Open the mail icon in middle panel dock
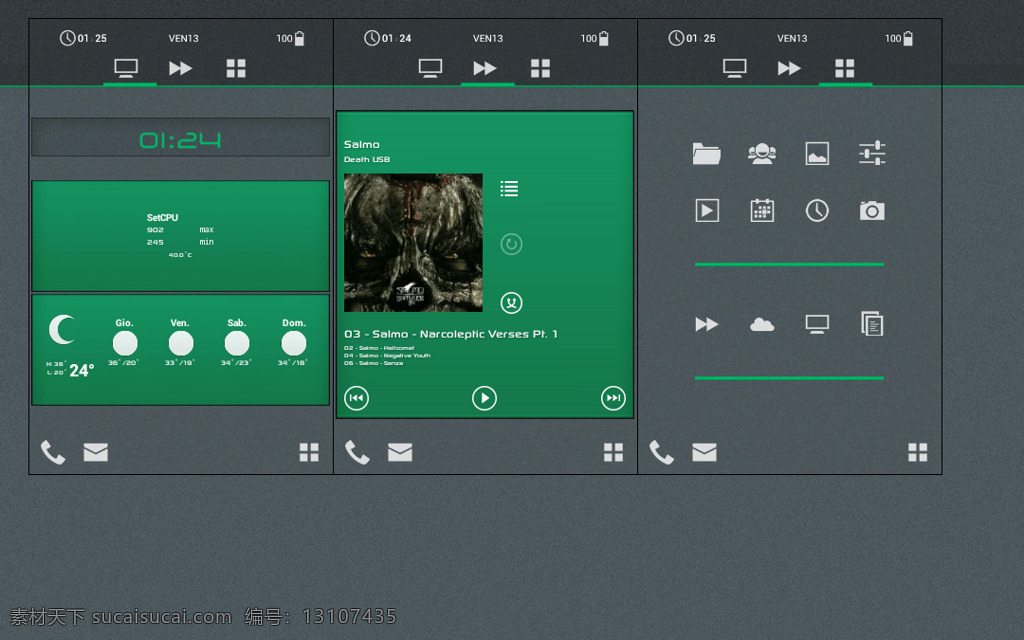Image resolution: width=1024 pixels, height=640 pixels. [x=400, y=452]
